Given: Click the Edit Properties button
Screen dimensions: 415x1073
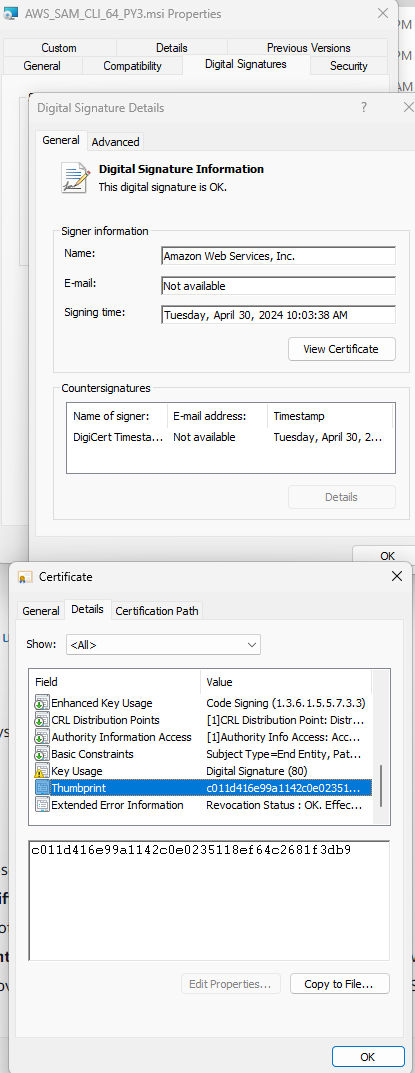Looking at the screenshot, I should coord(230,984).
